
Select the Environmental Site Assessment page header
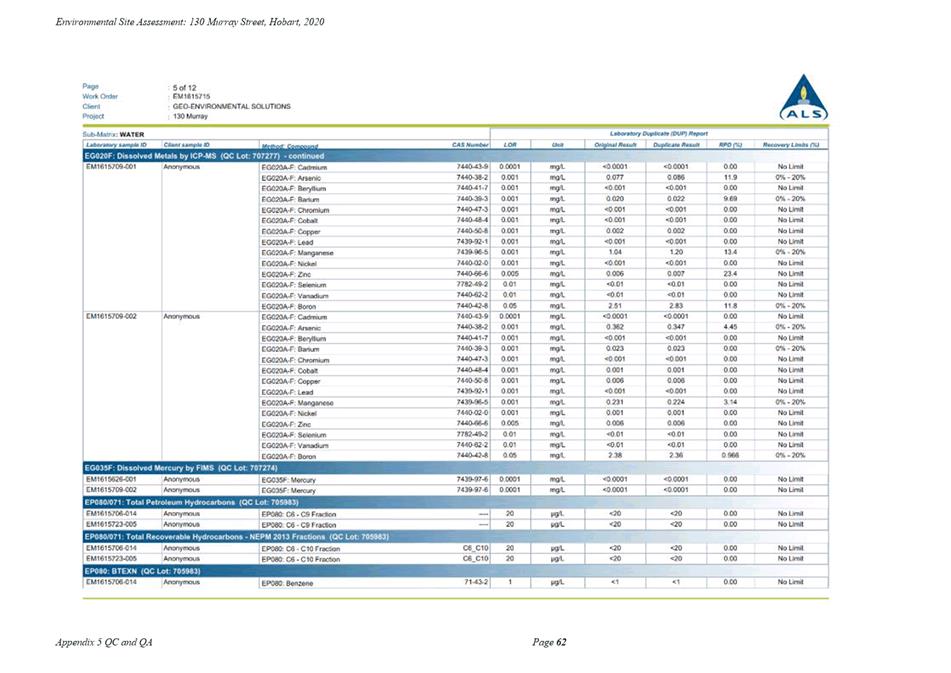[190, 22]
